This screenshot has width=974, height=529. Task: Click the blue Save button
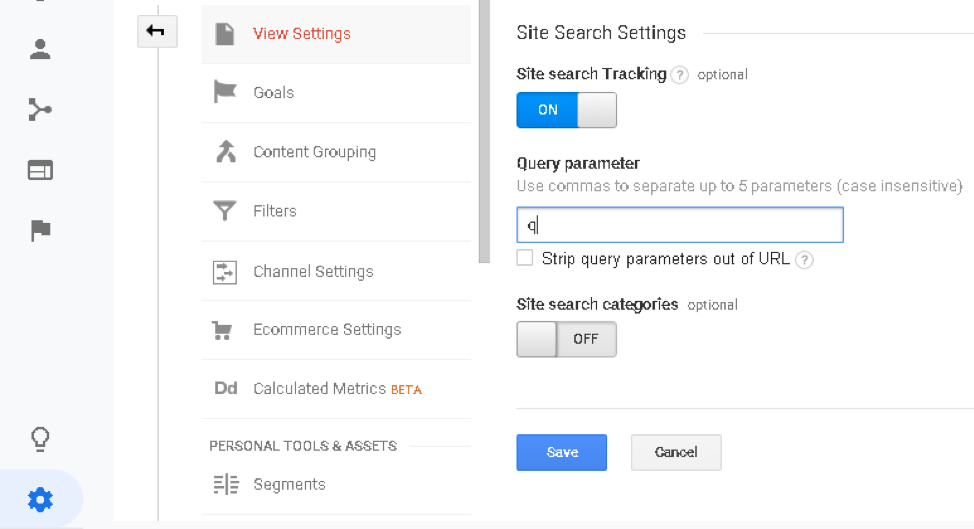tap(562, 453)
